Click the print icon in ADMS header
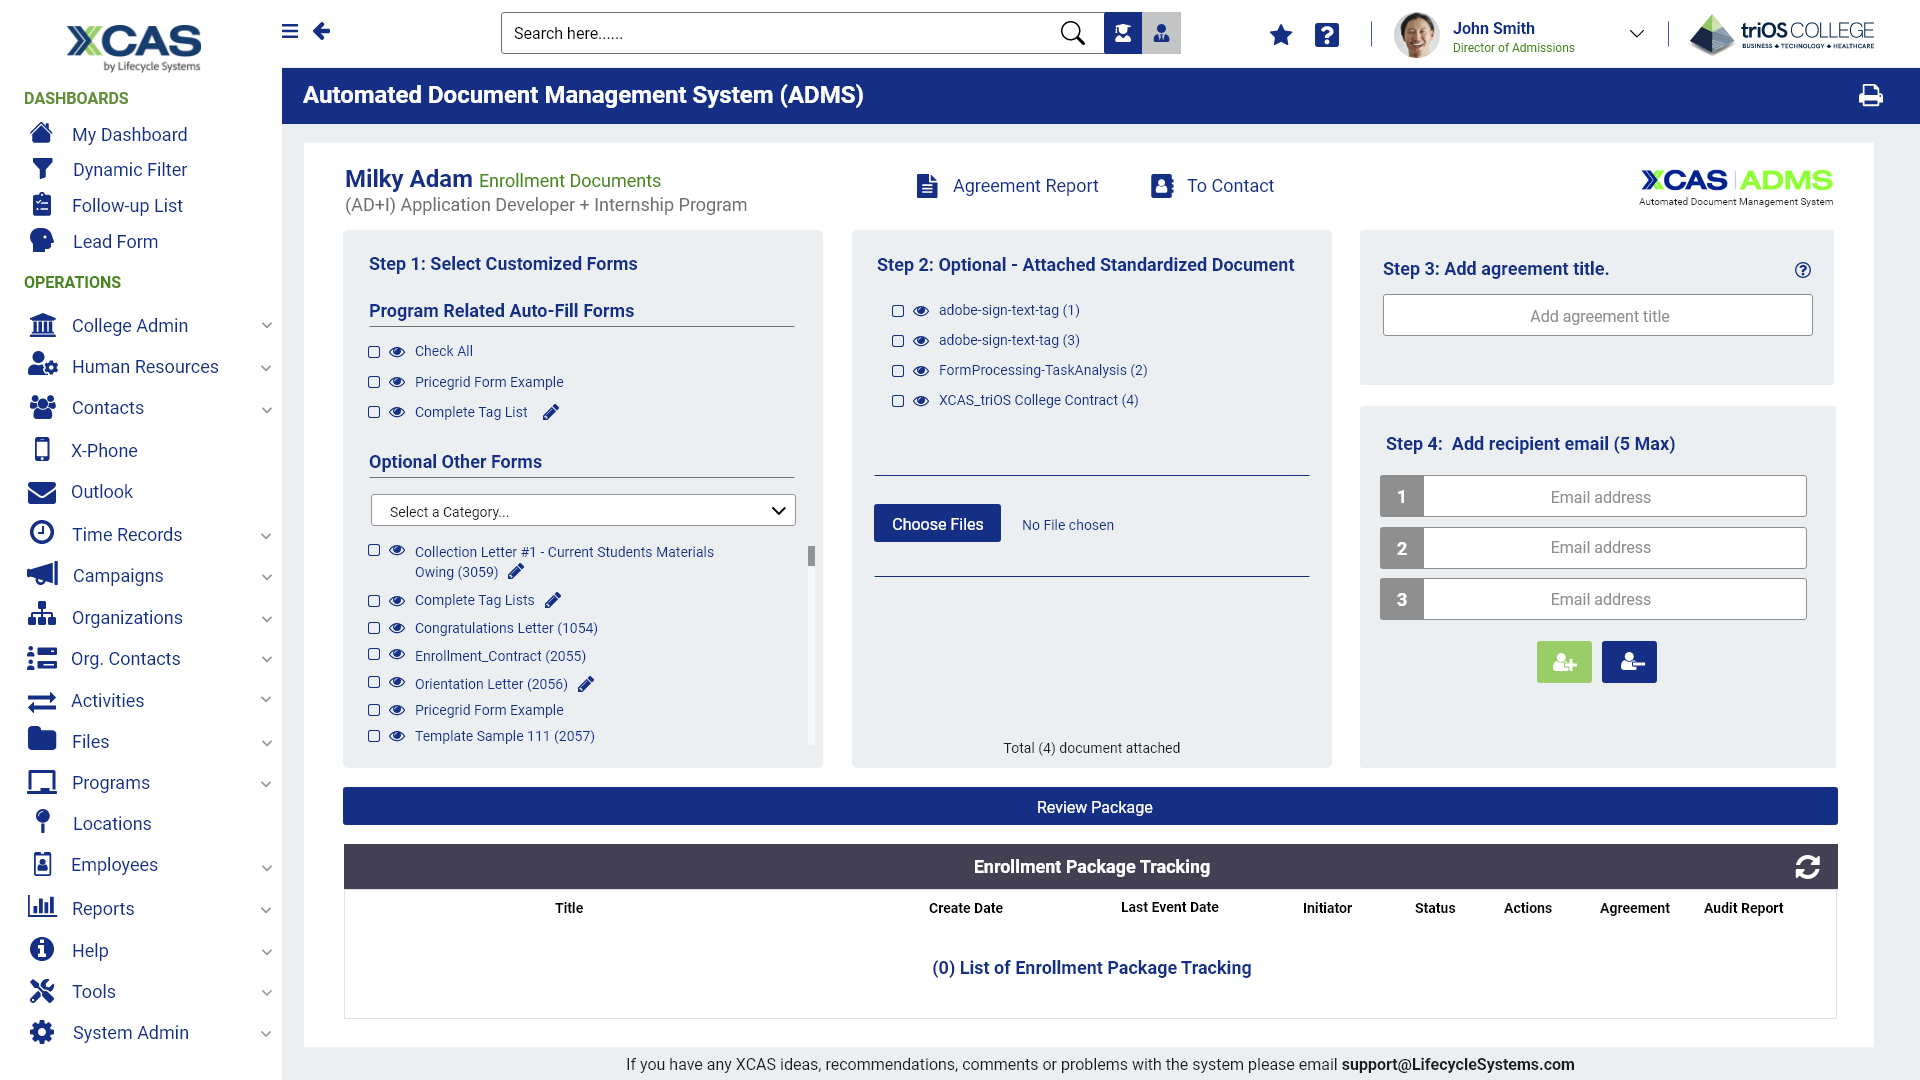 click(1870, 95)
